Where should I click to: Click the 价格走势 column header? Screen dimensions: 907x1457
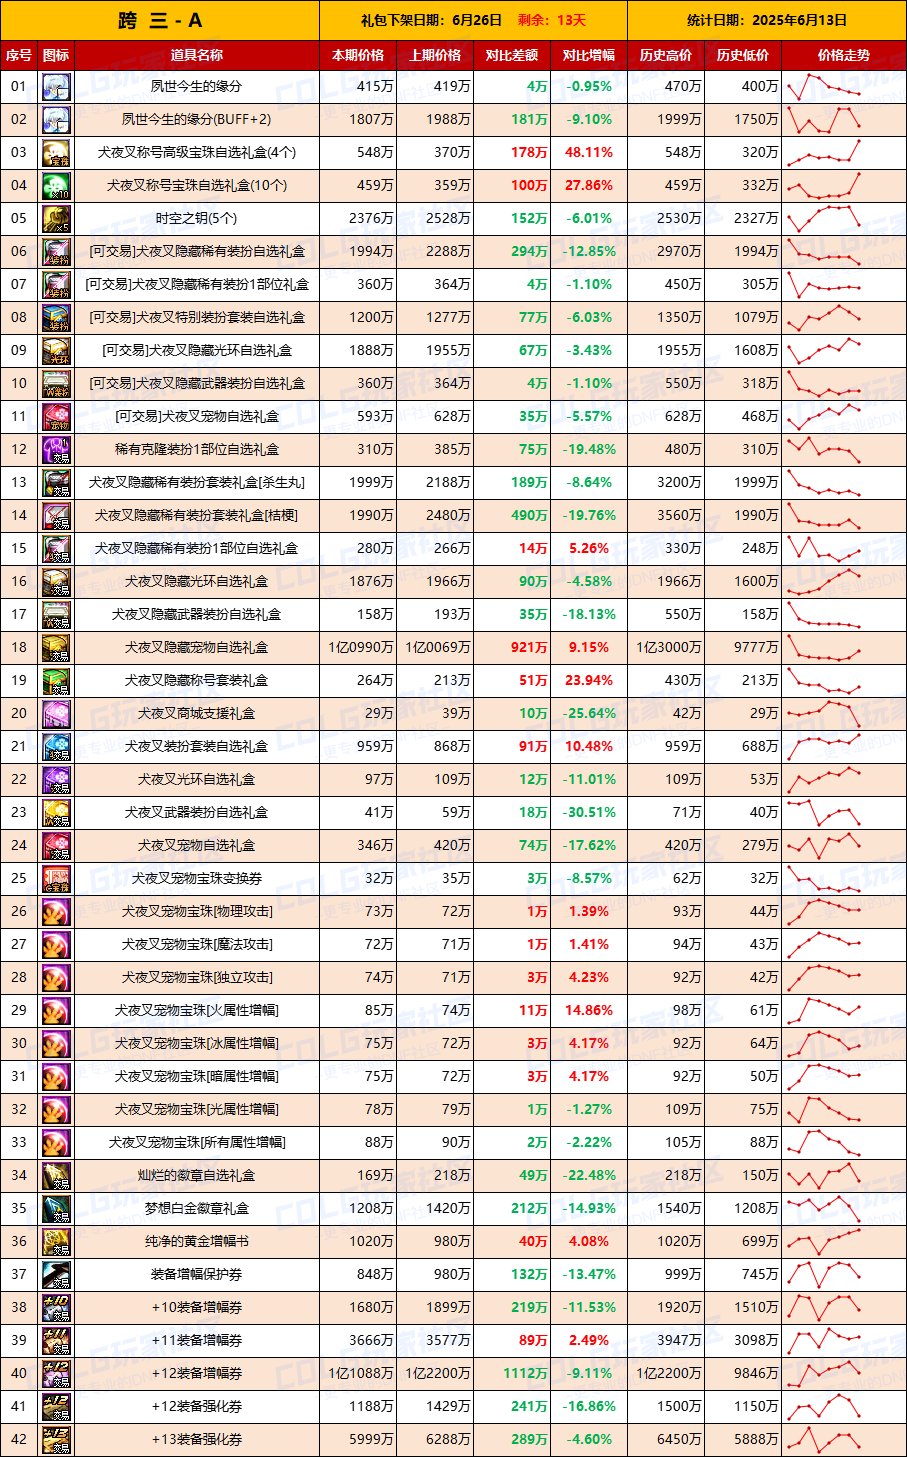click(843, 56)
